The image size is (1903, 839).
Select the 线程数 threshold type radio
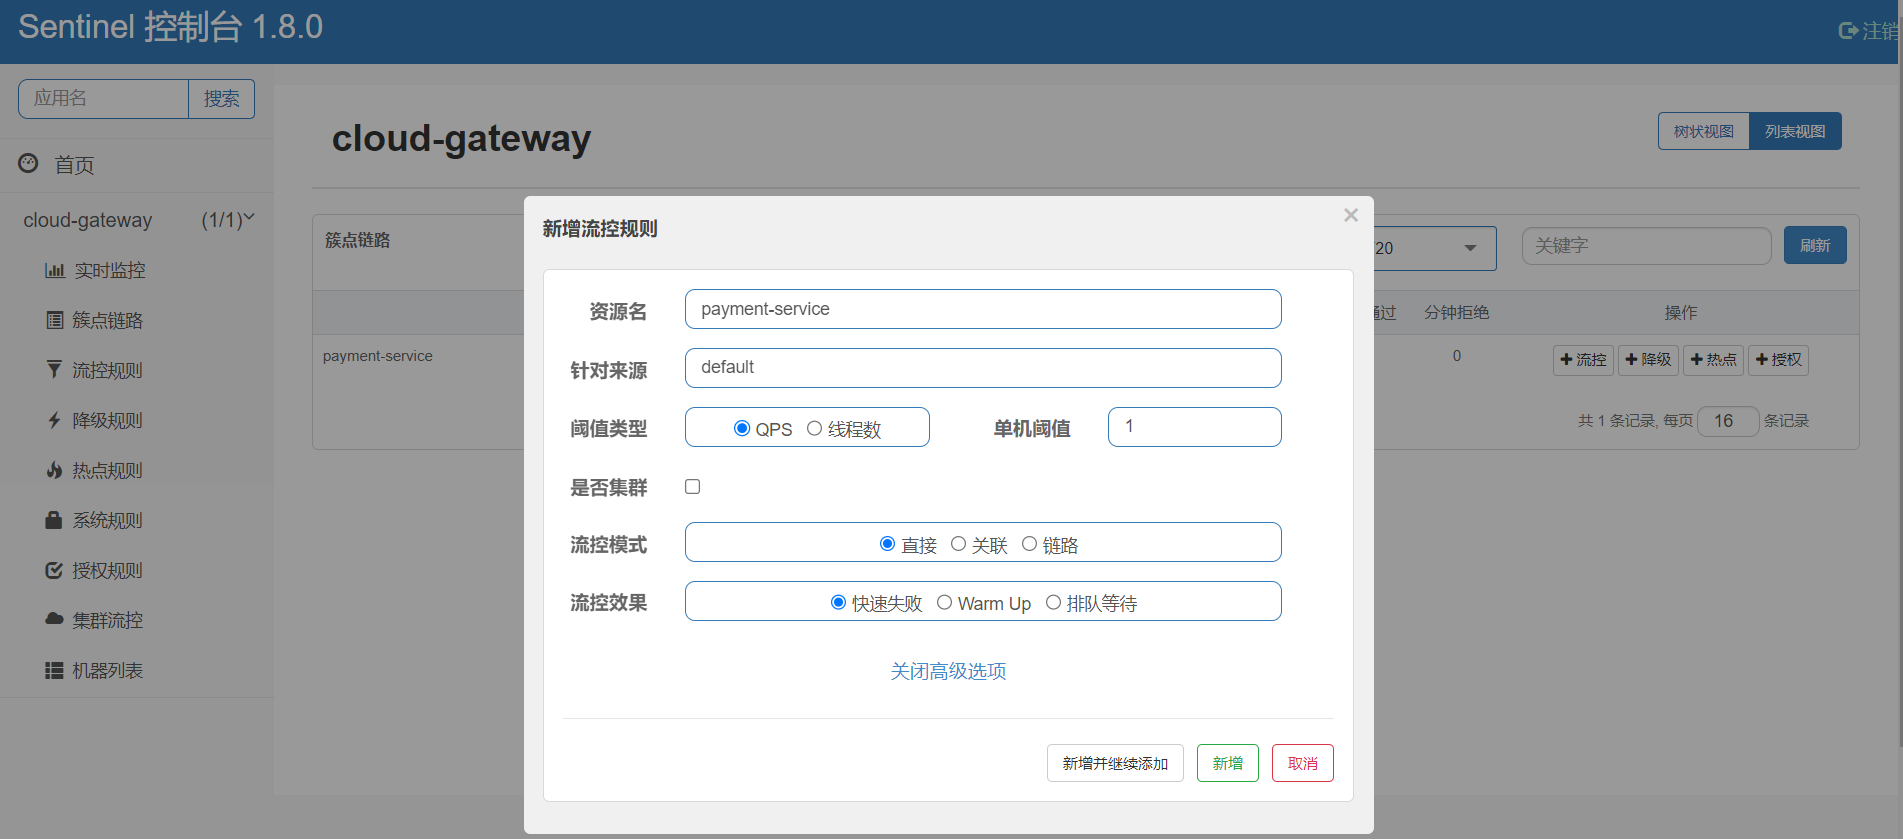point(814,428)
